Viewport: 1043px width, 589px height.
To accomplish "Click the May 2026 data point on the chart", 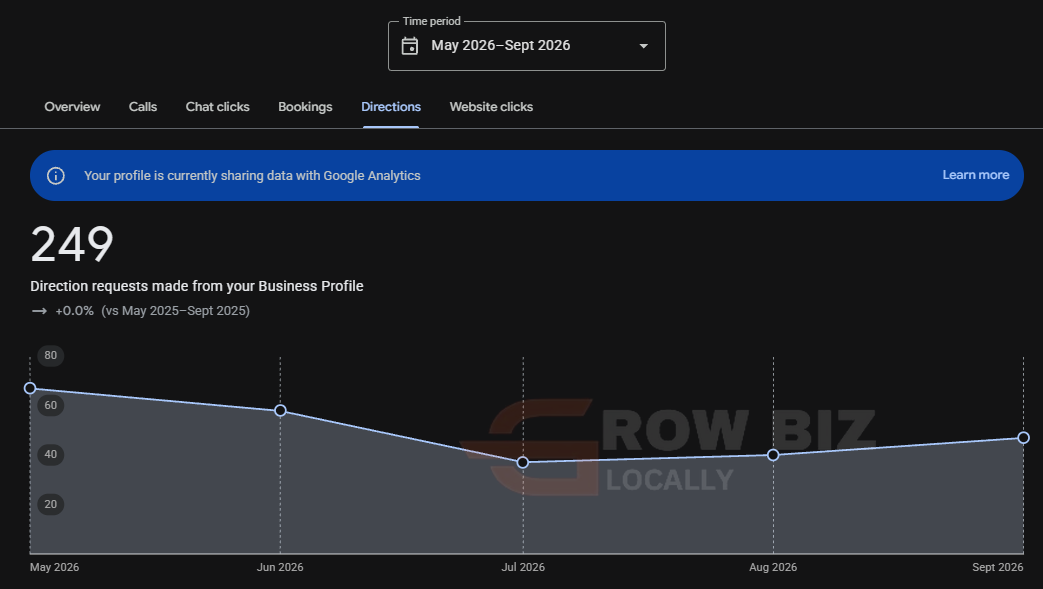I will click(30, 388).
